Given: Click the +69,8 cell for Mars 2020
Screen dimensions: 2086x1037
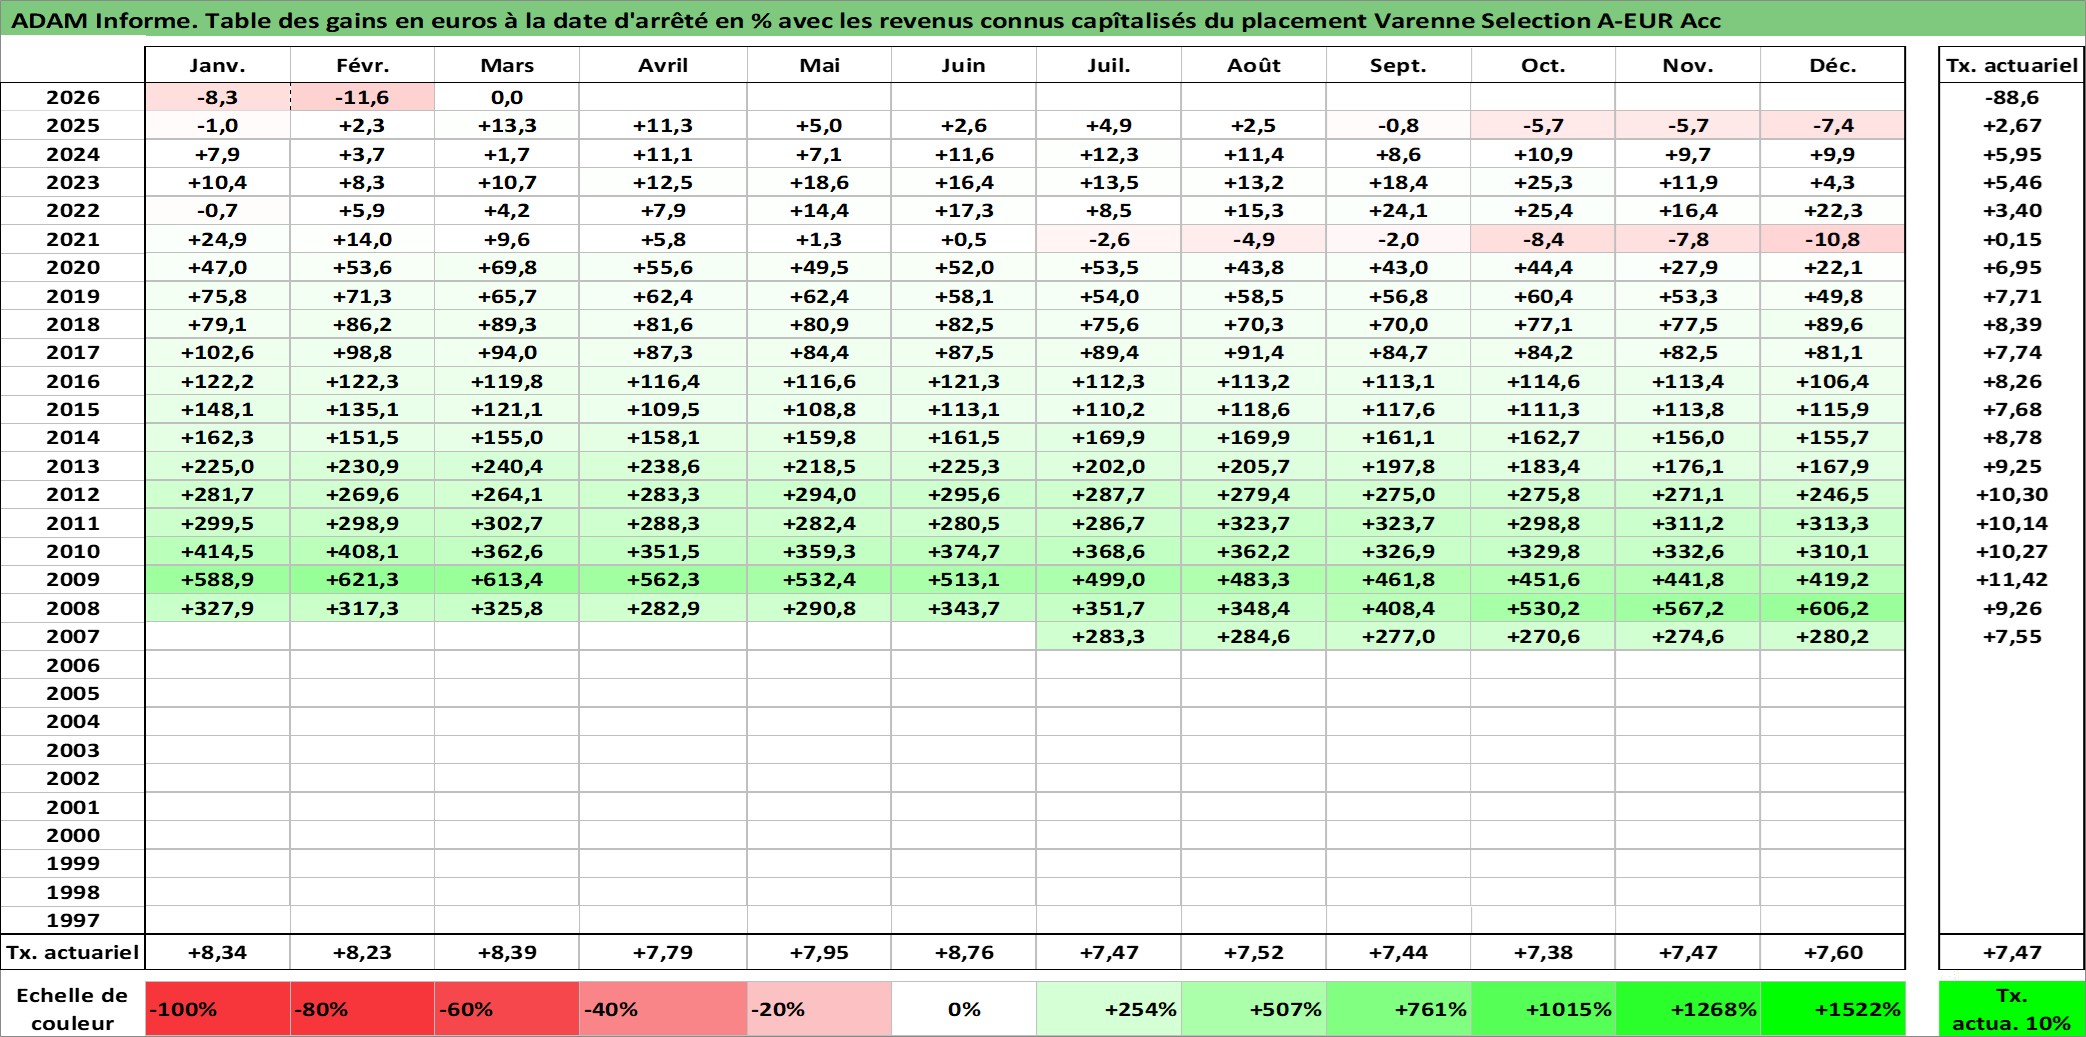Looking at the screenshot, I should click(x=507, y=267).
